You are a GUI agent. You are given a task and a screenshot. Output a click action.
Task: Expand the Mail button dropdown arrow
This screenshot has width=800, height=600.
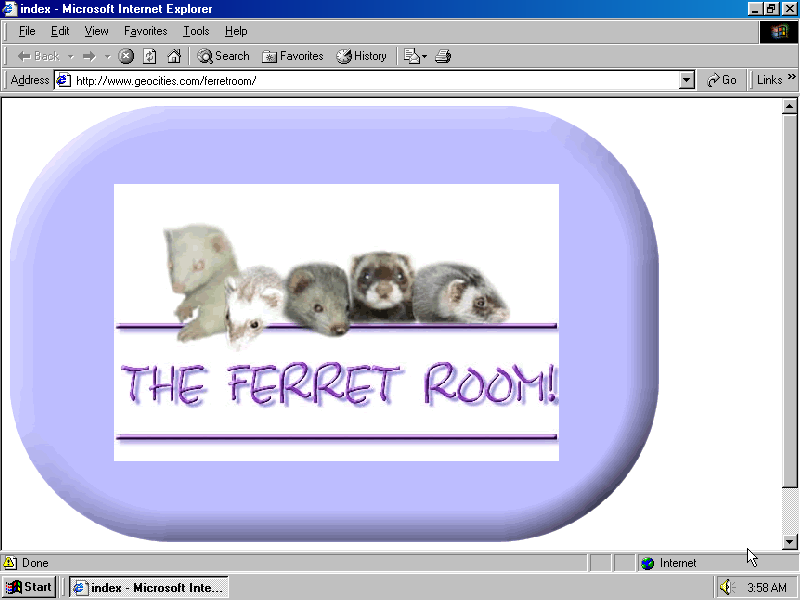pyautogui.click(x=424, y=57)
